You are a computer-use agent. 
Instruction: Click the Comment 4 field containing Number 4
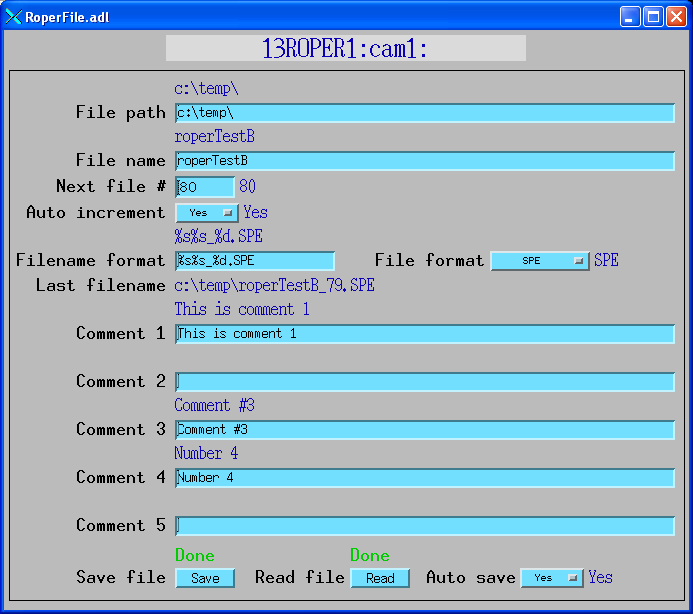[x=424, y=478]
